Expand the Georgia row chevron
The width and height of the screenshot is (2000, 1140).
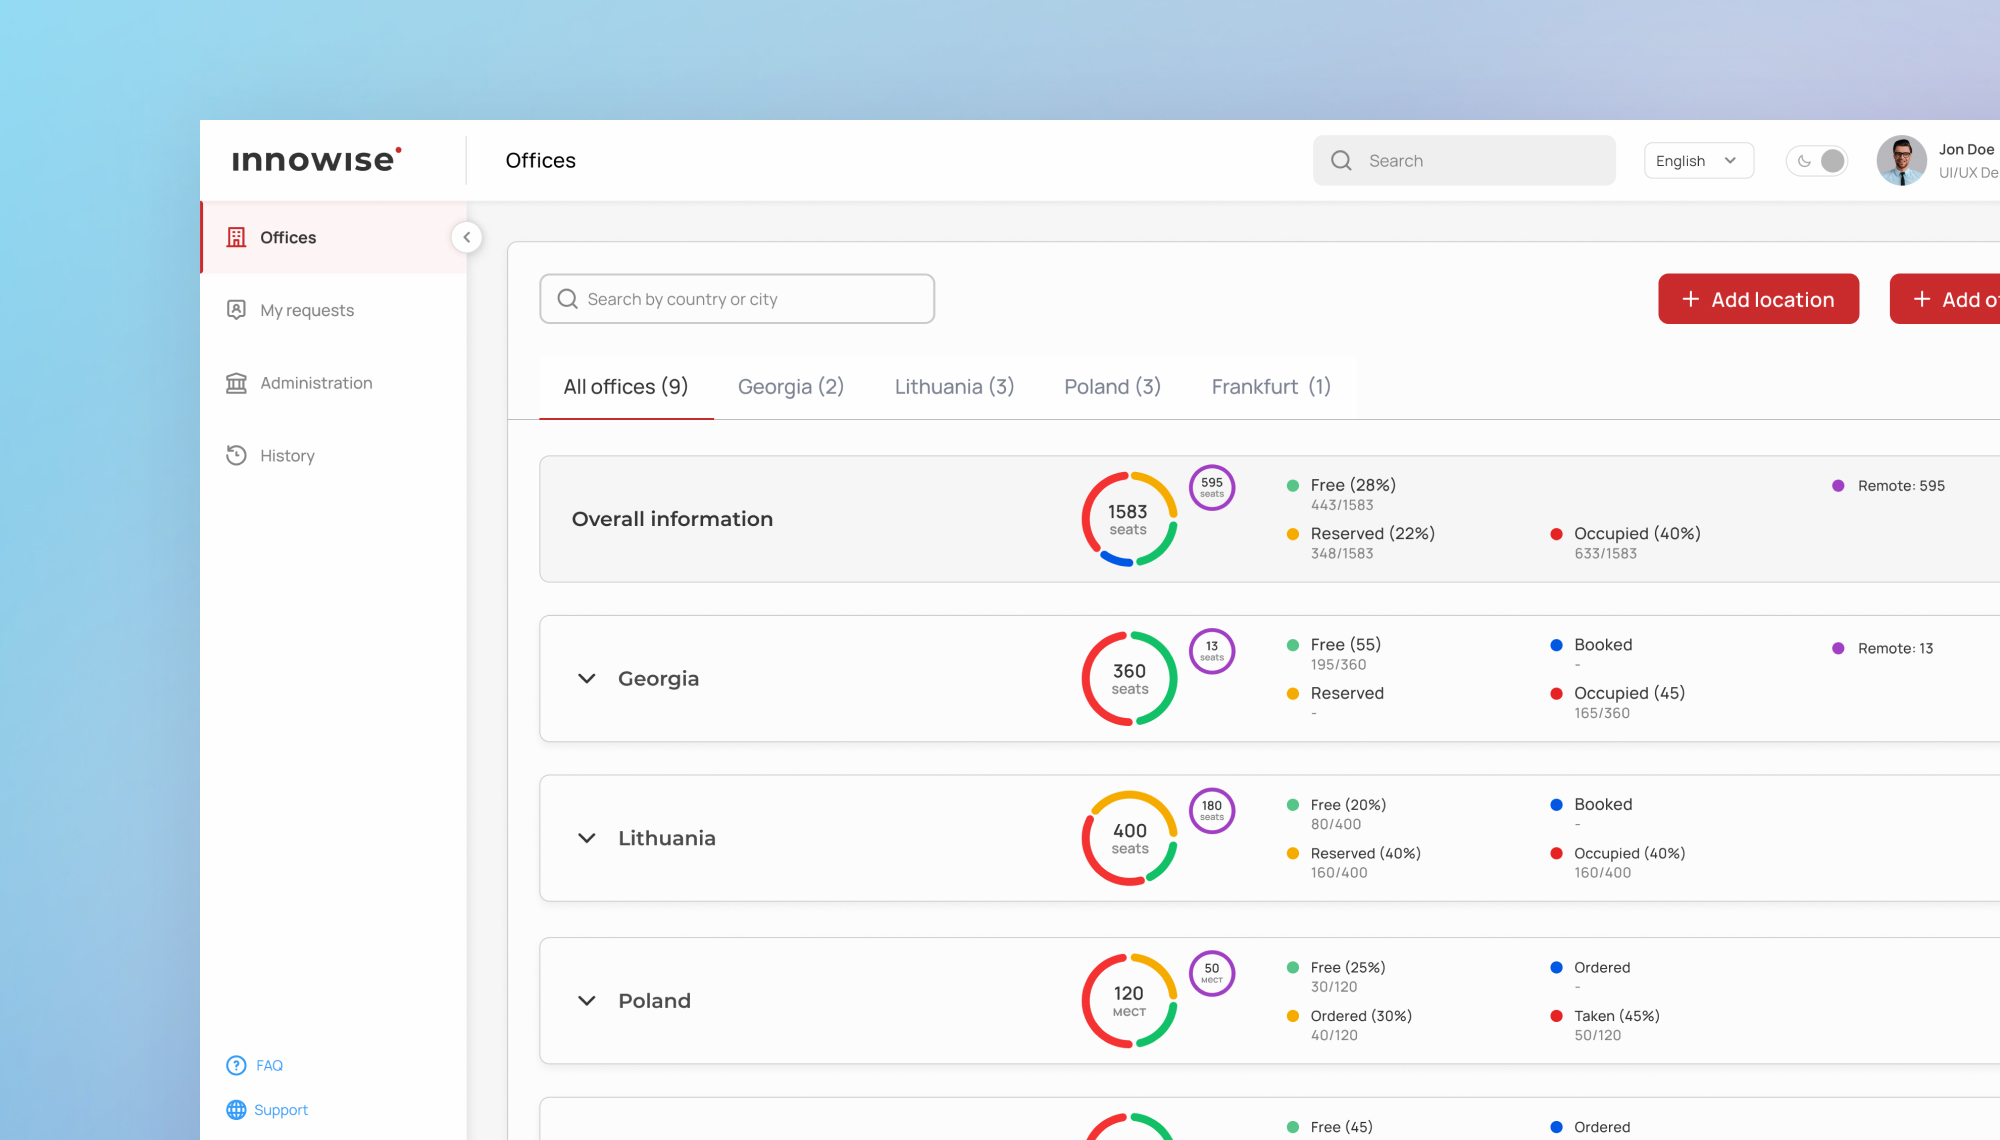(x=587, y=678)
